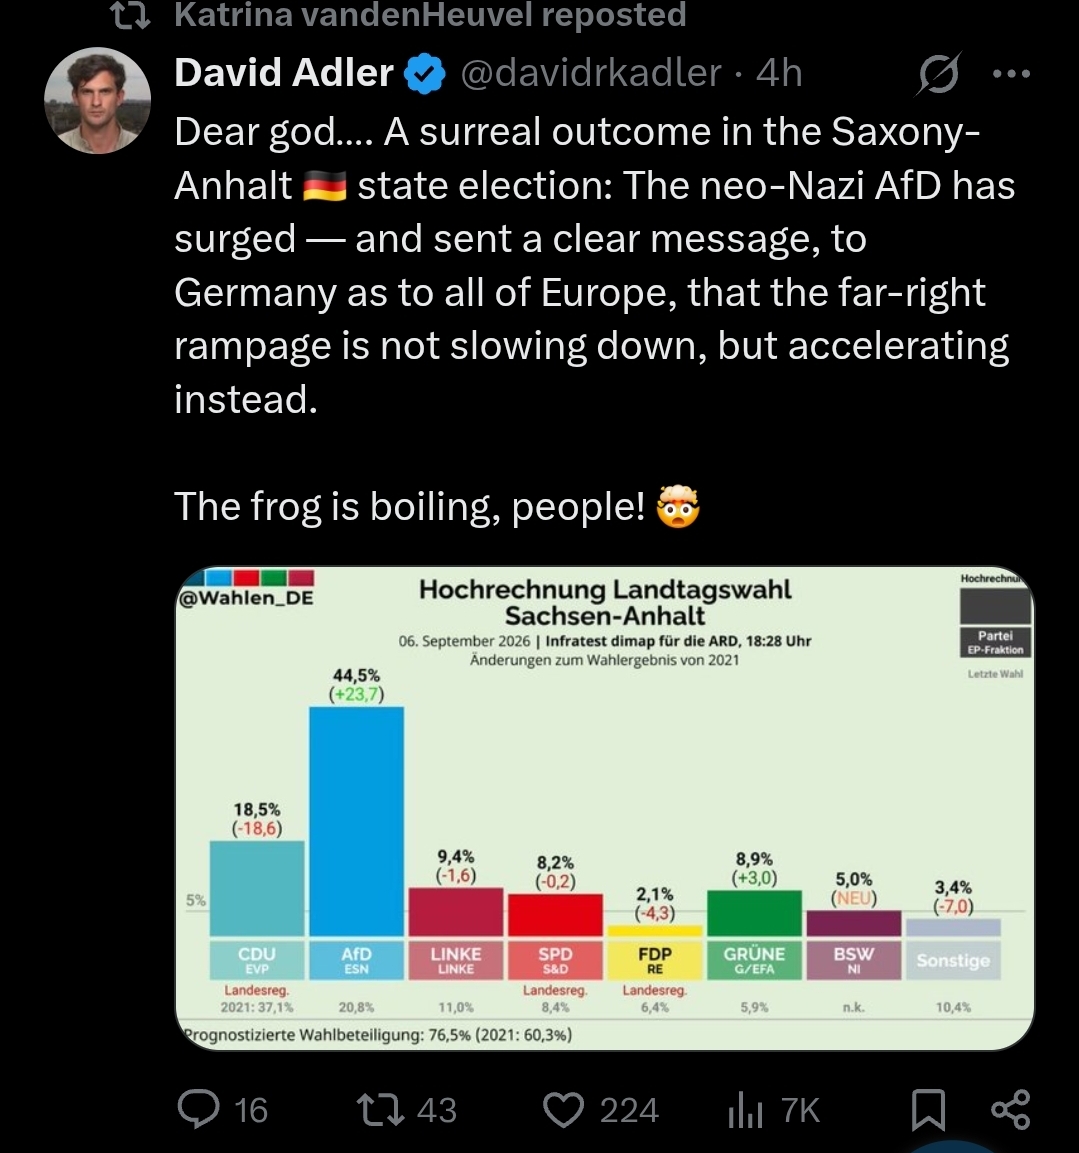Tap the blue AfD bar in chart

click(357, 821)
